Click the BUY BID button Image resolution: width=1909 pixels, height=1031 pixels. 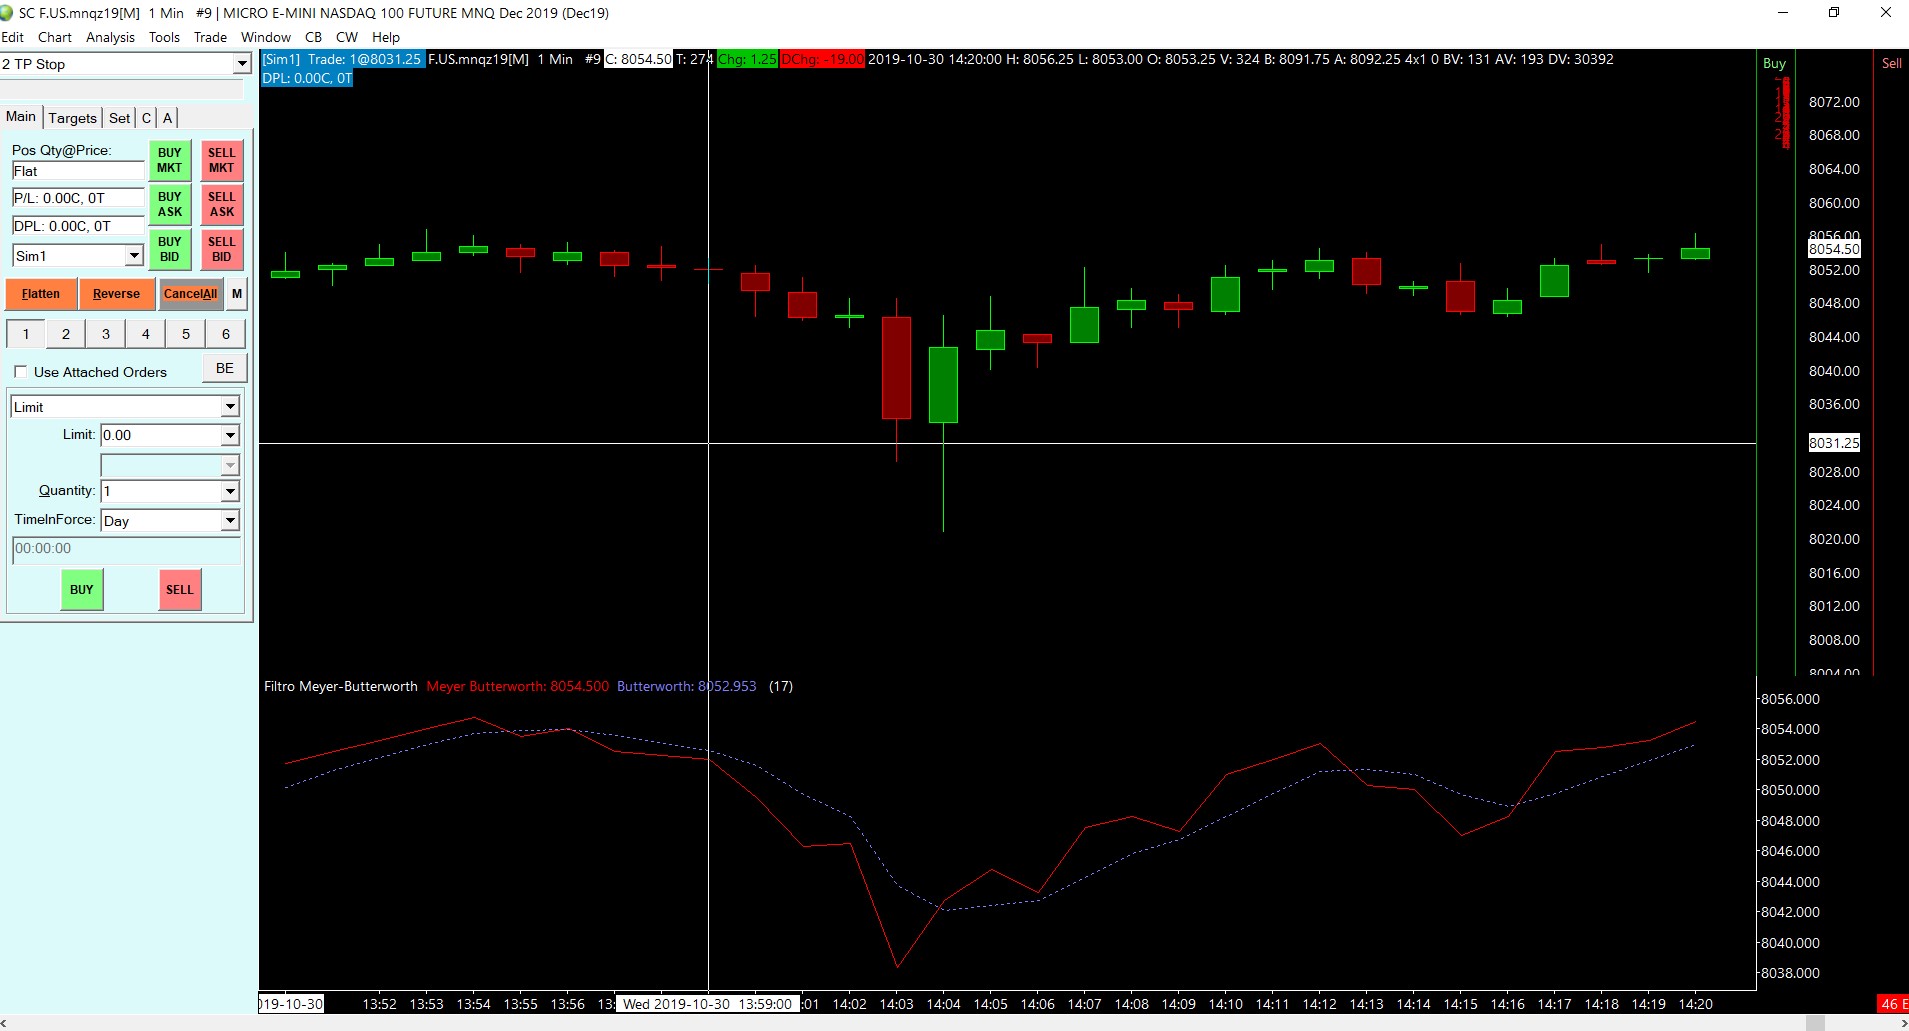pyautogui.click(x=170, y=249)
